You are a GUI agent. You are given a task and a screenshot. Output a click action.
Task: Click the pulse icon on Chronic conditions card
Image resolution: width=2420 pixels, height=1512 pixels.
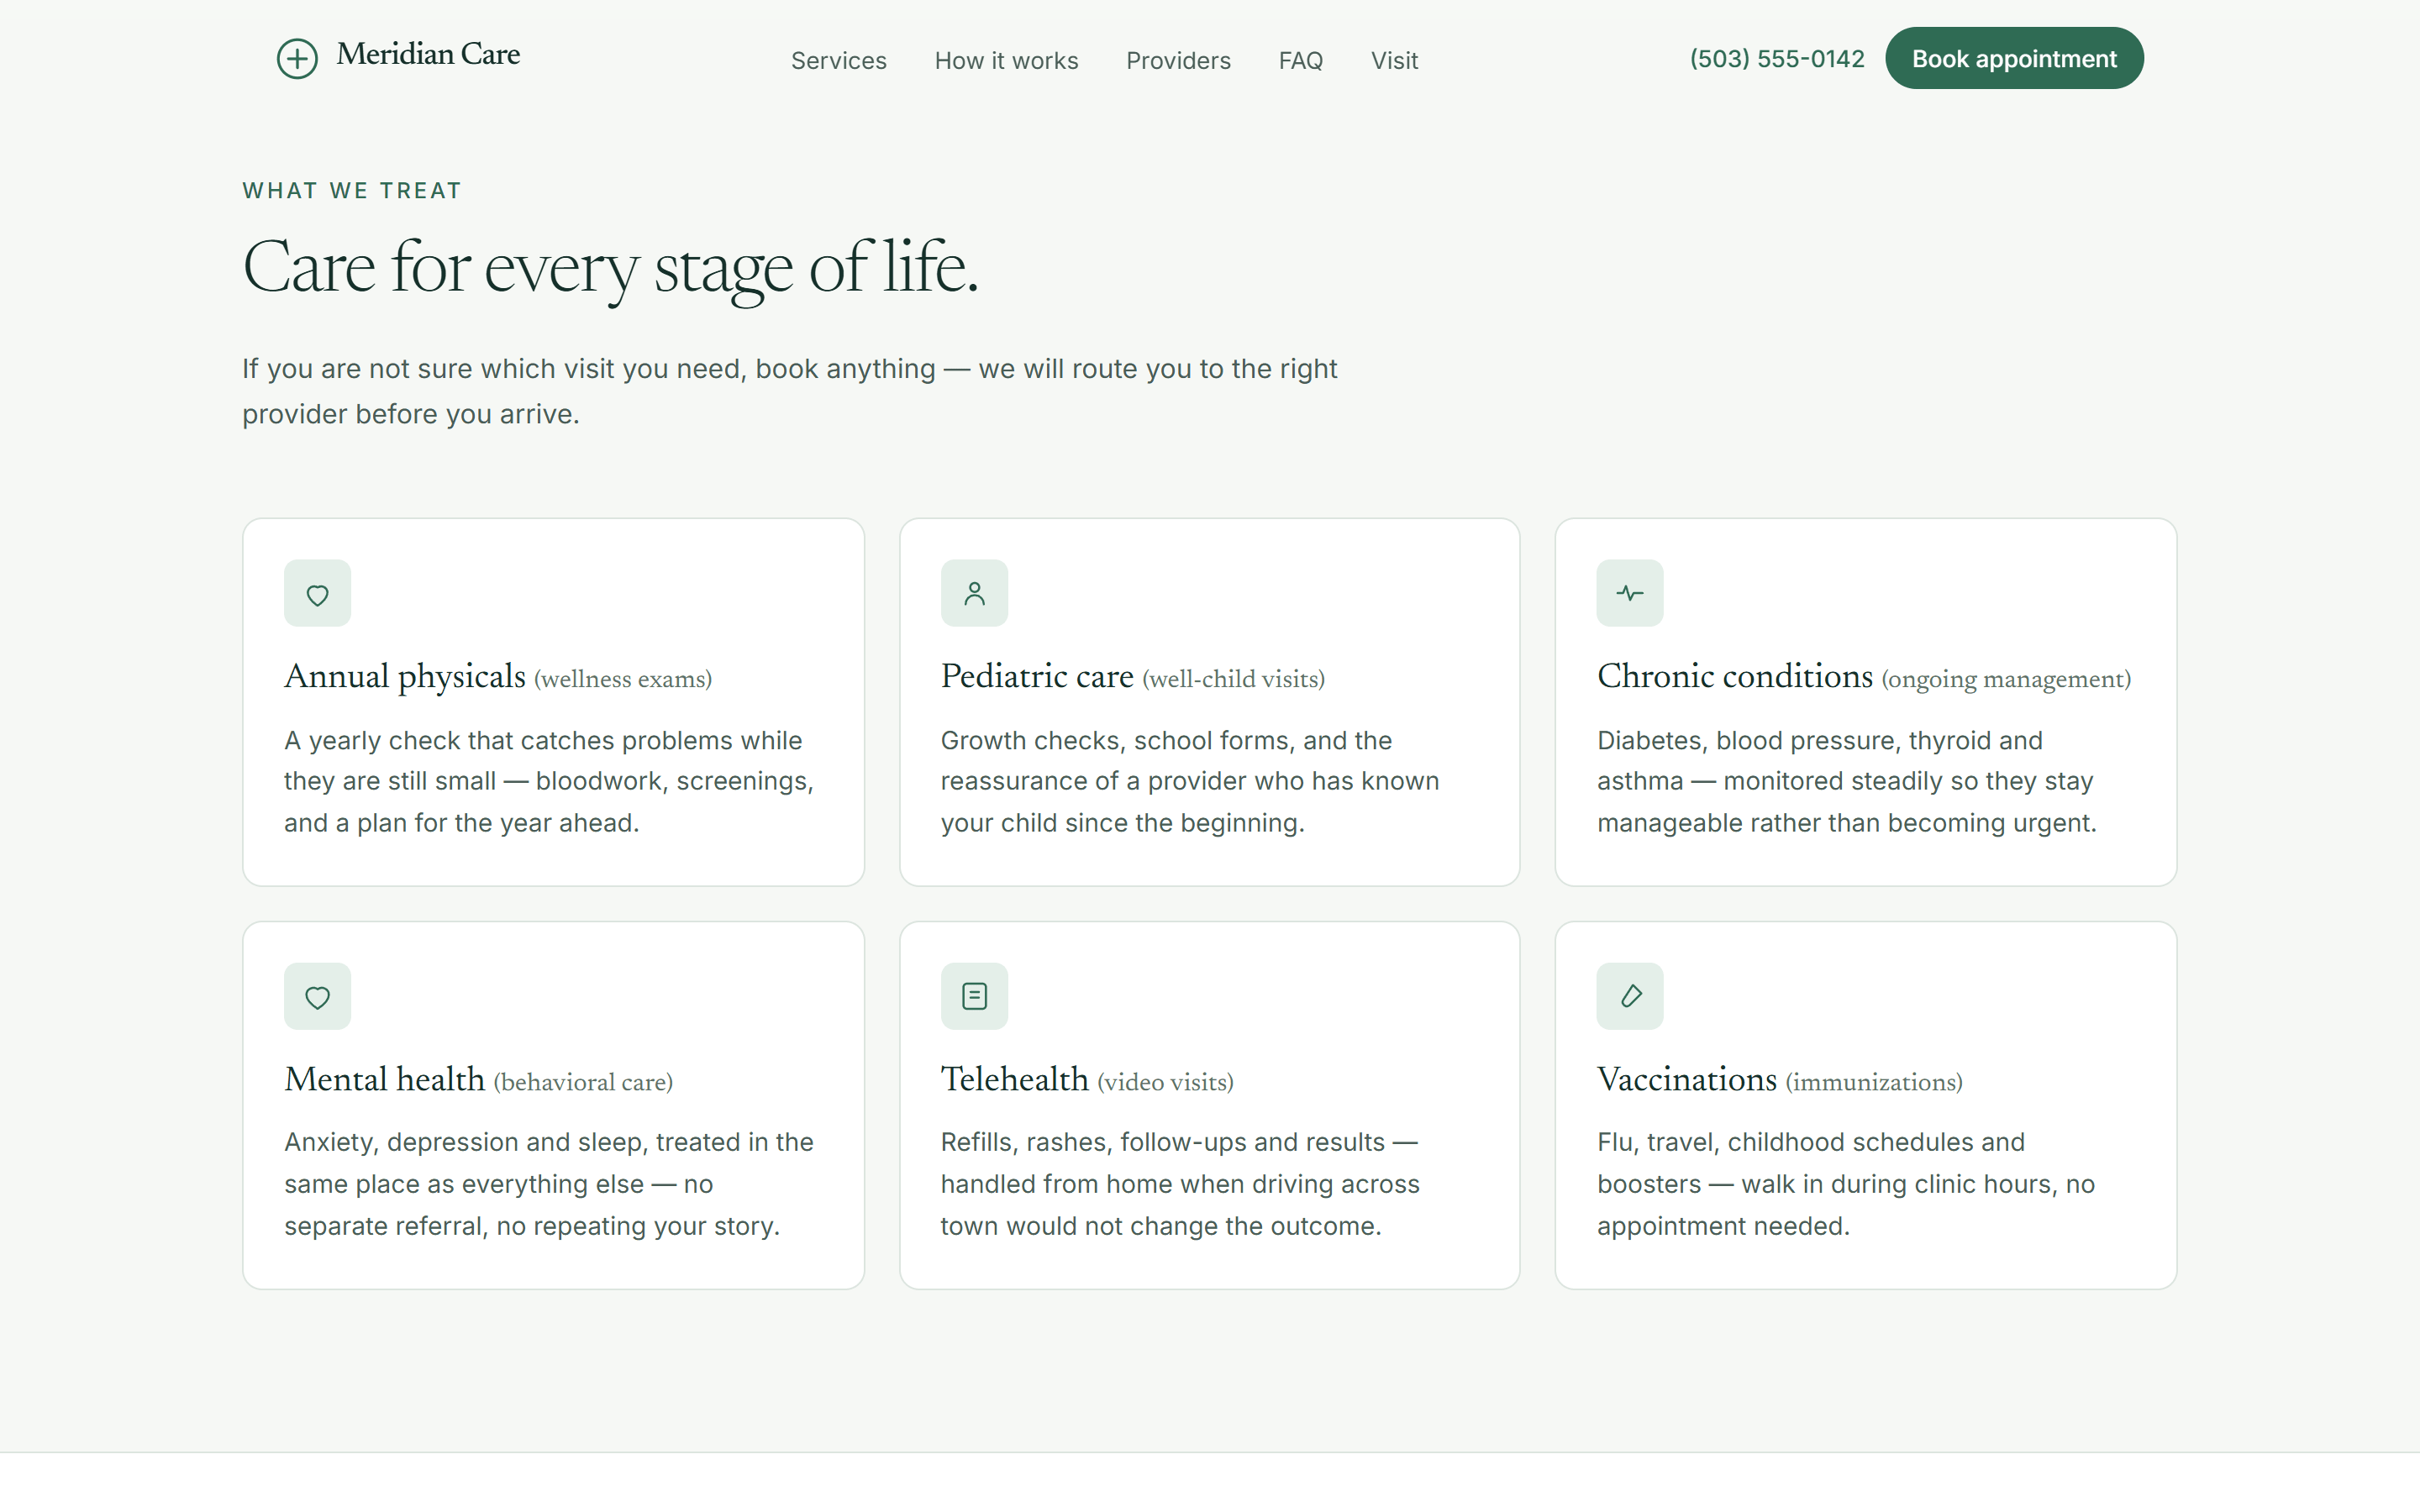(1630, 594)
